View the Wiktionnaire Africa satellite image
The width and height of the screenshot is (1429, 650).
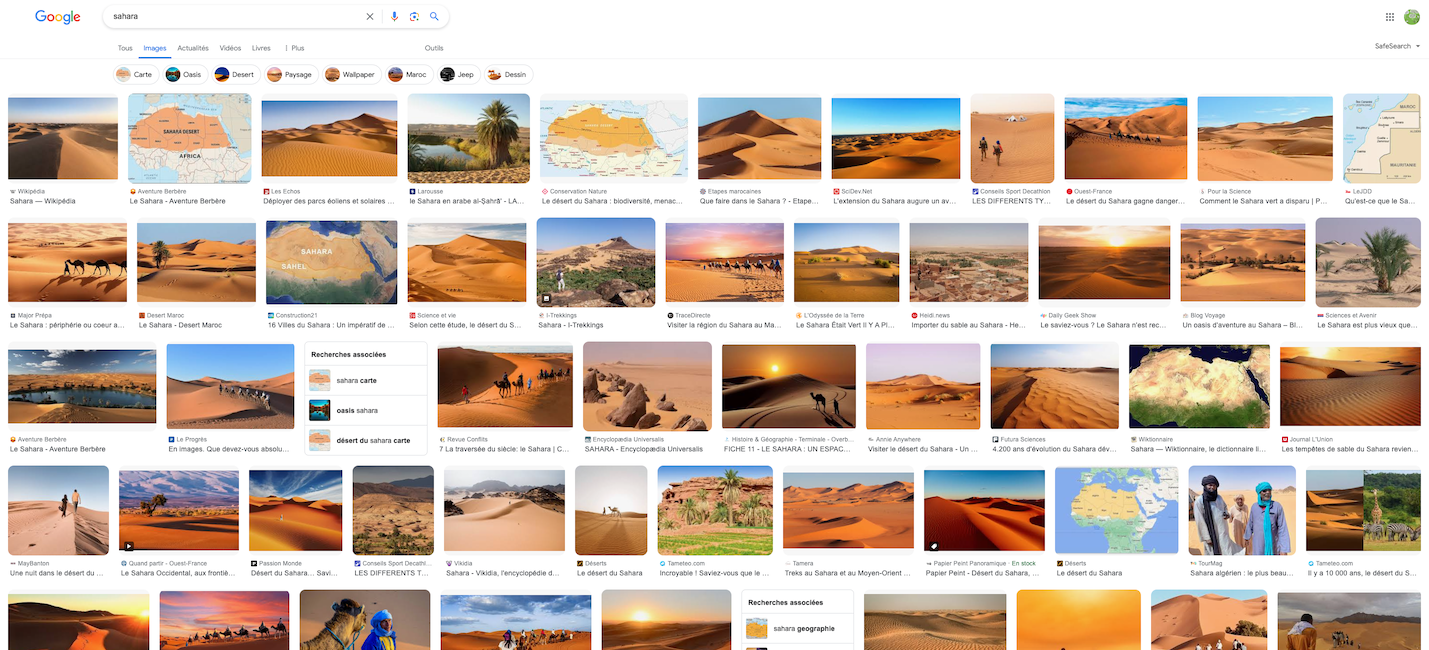1199,386
